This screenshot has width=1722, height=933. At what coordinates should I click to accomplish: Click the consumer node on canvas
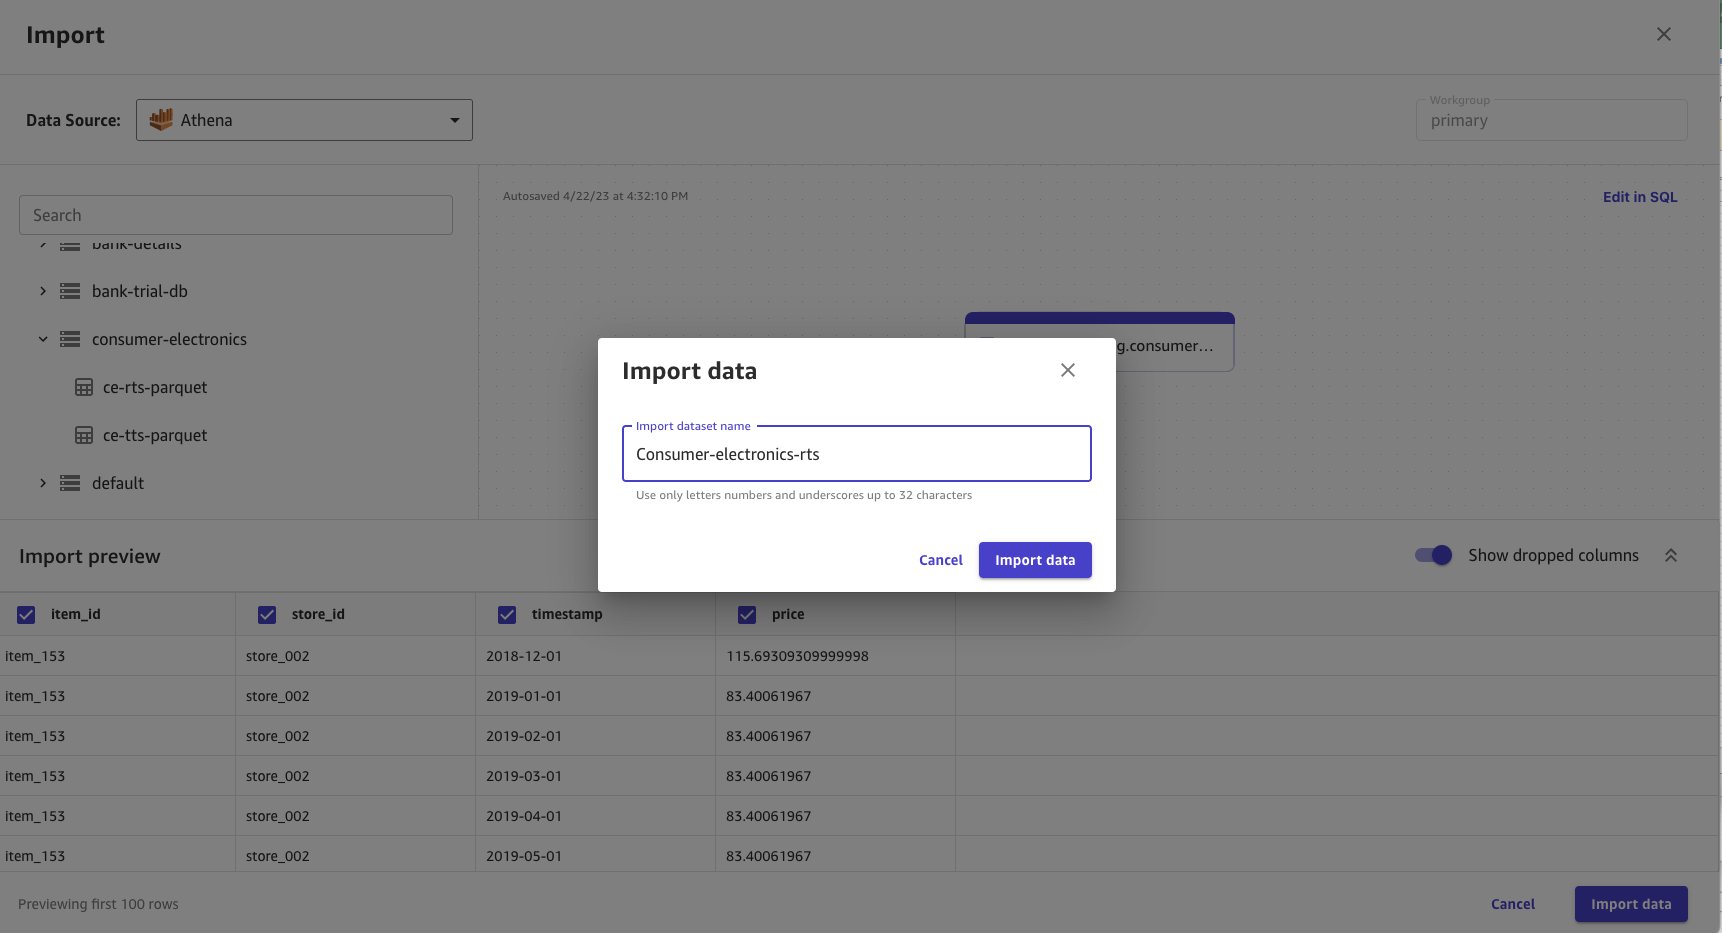(x=1099, y=342)
